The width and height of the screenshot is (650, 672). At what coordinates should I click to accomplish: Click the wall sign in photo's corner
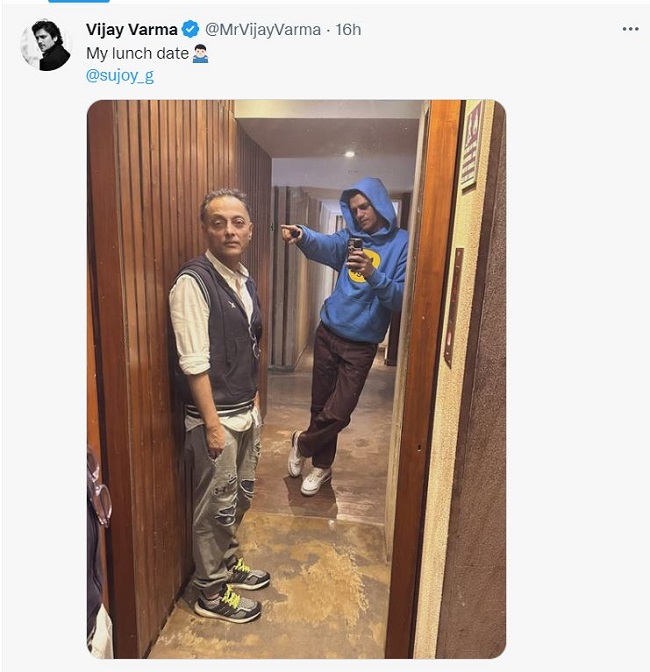click(x=471, y=146)
